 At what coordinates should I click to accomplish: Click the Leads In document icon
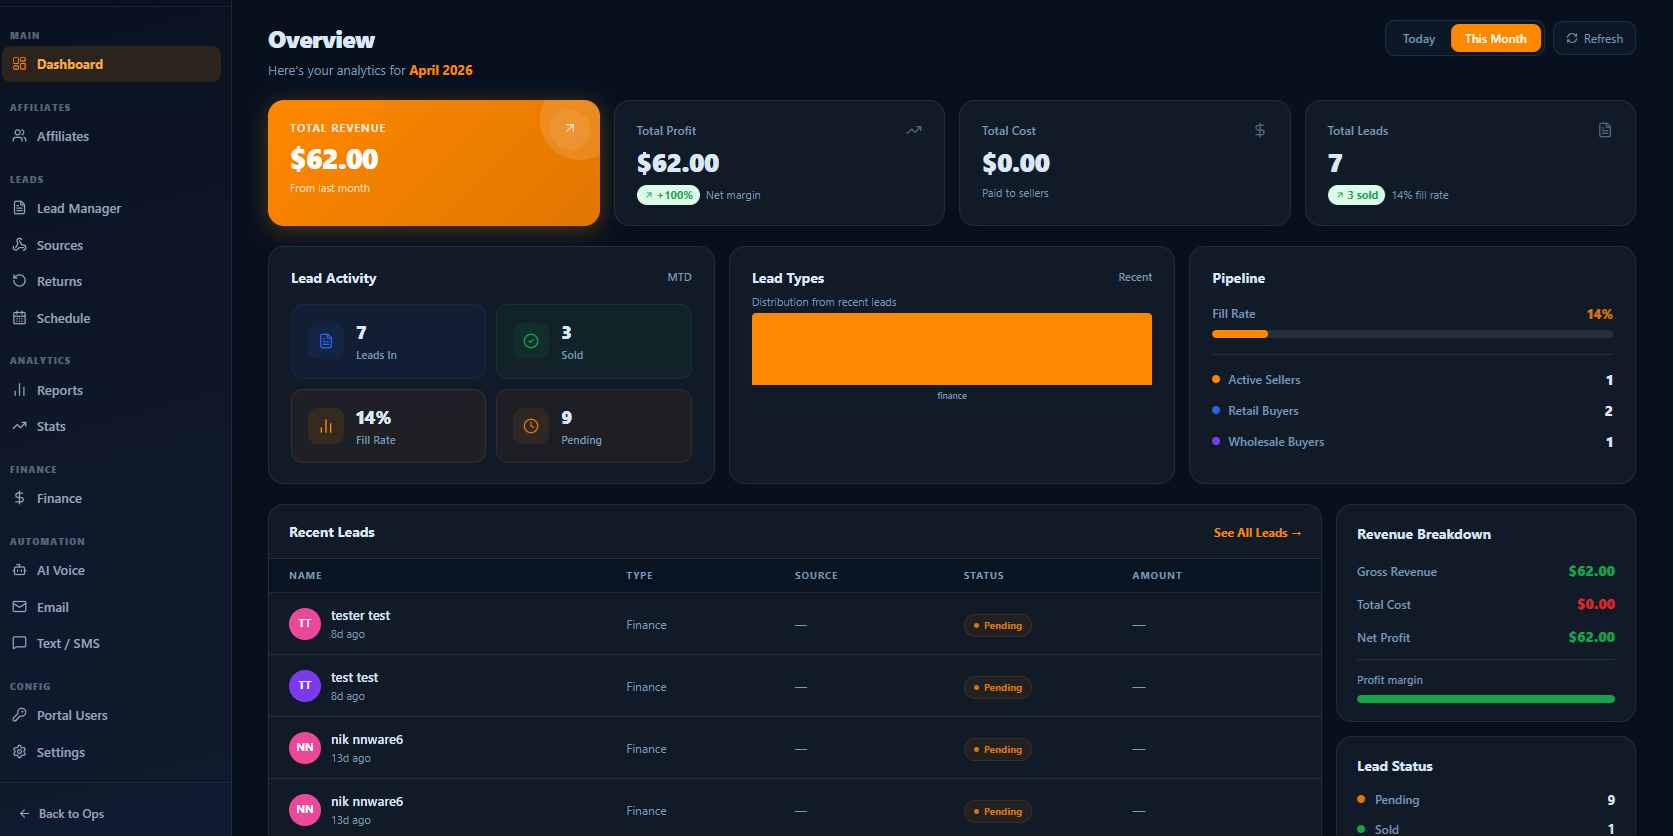(x=326, y=341)
